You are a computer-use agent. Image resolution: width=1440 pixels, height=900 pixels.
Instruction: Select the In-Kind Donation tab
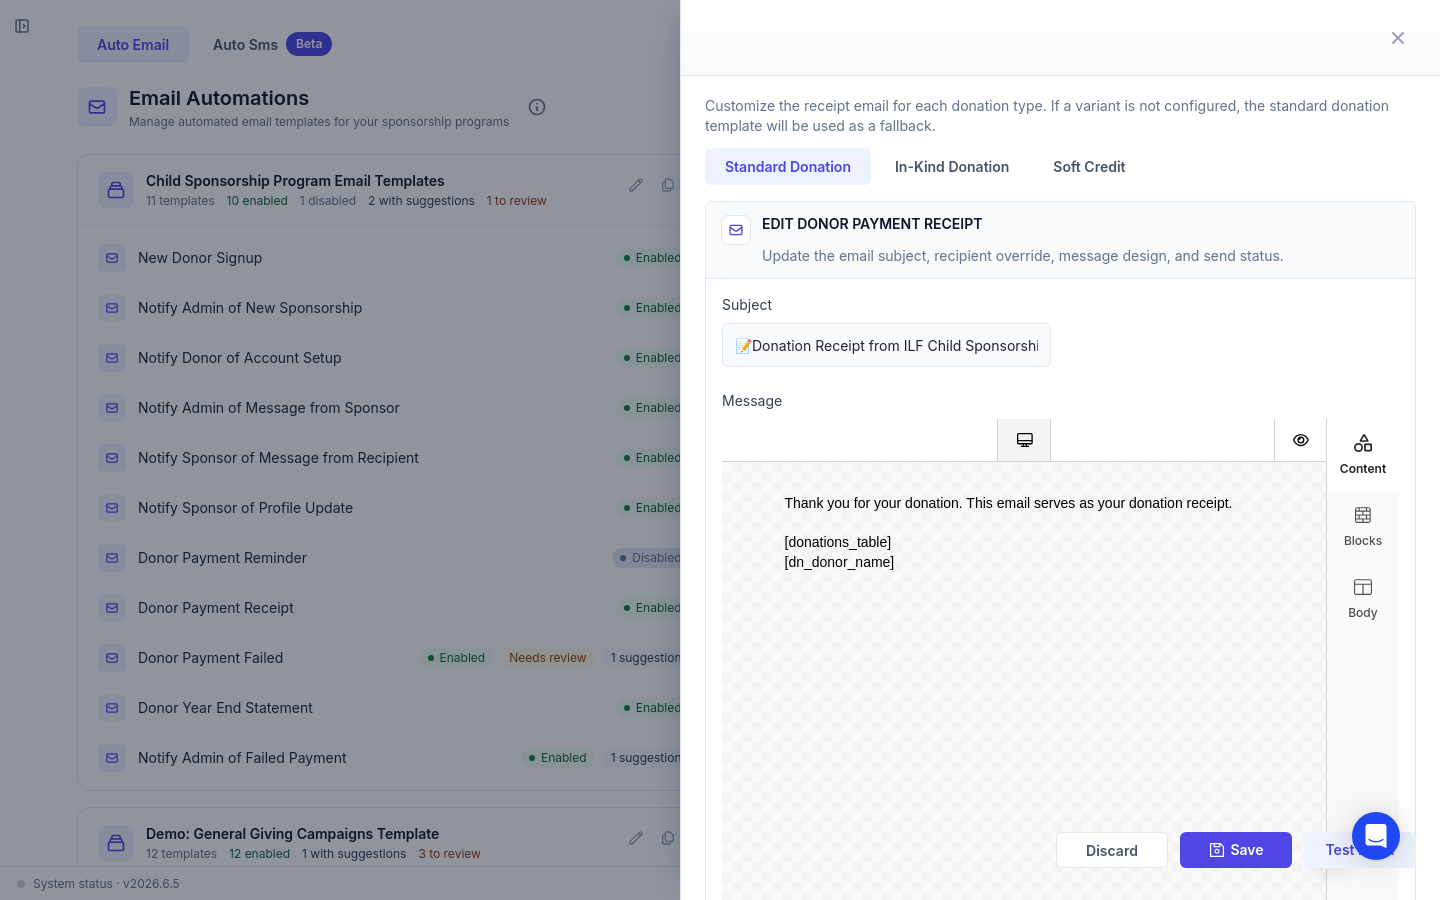click(952, 167)
